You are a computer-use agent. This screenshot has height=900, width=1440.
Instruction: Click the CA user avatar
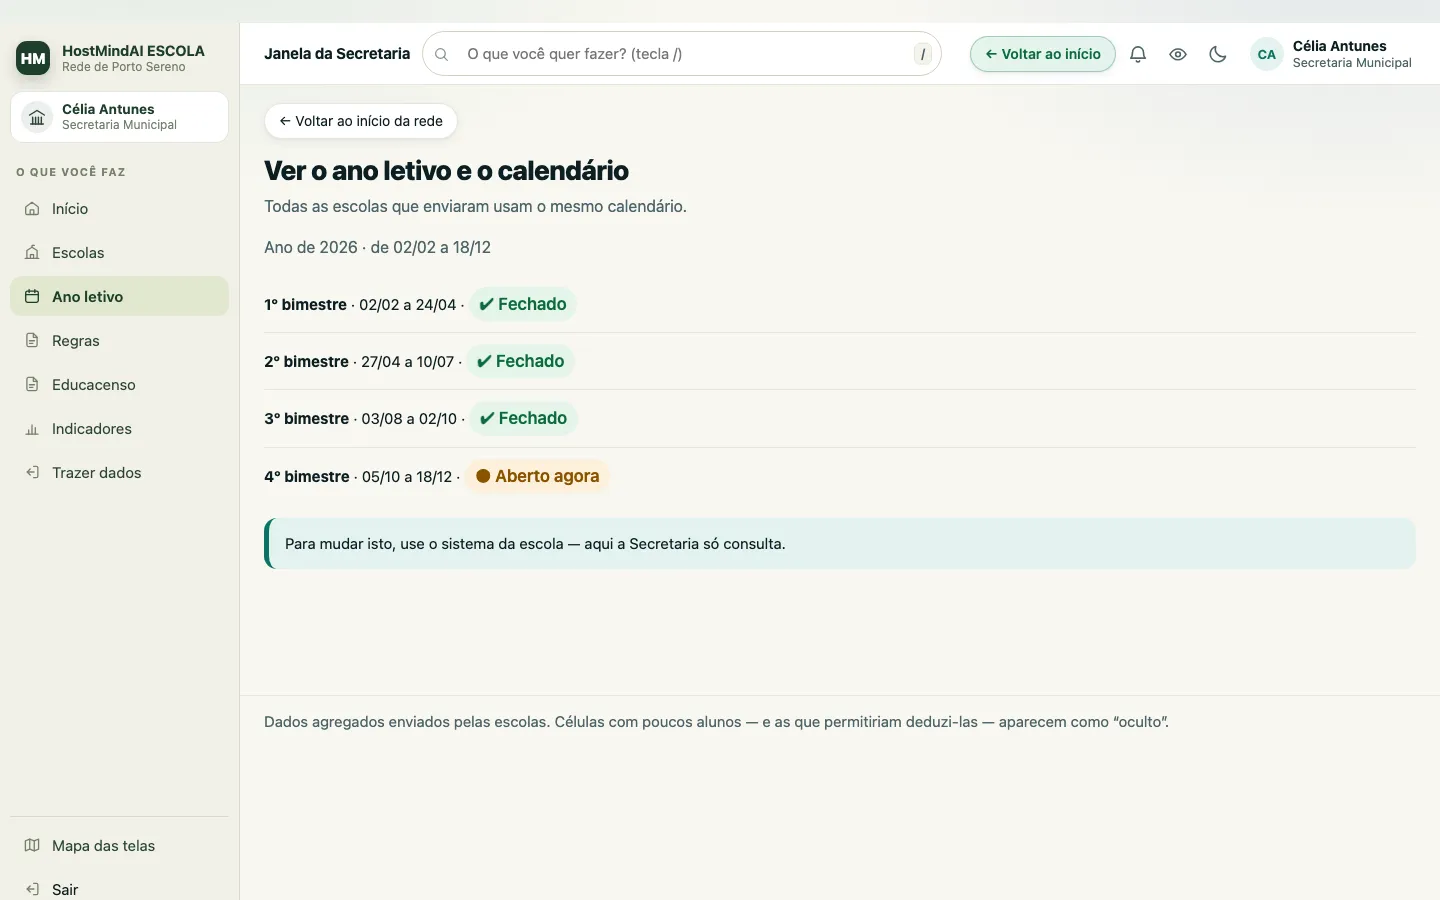1267,54
